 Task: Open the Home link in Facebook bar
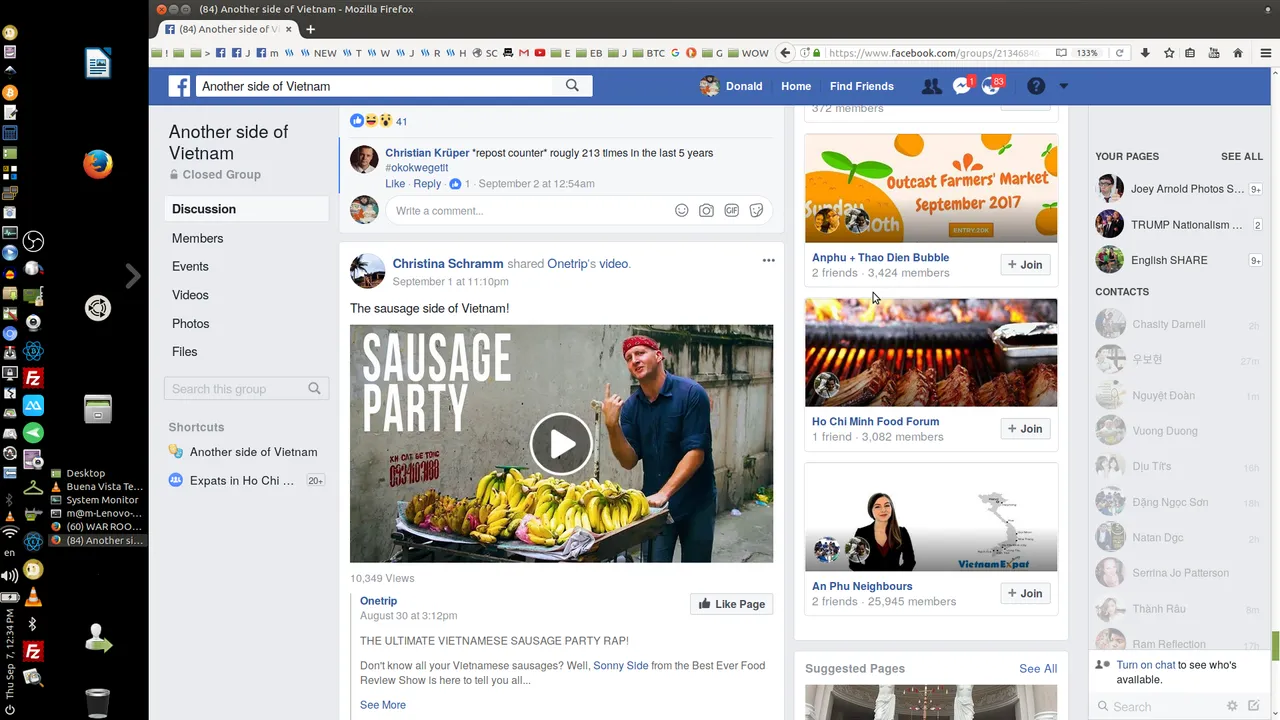[796, 86]
